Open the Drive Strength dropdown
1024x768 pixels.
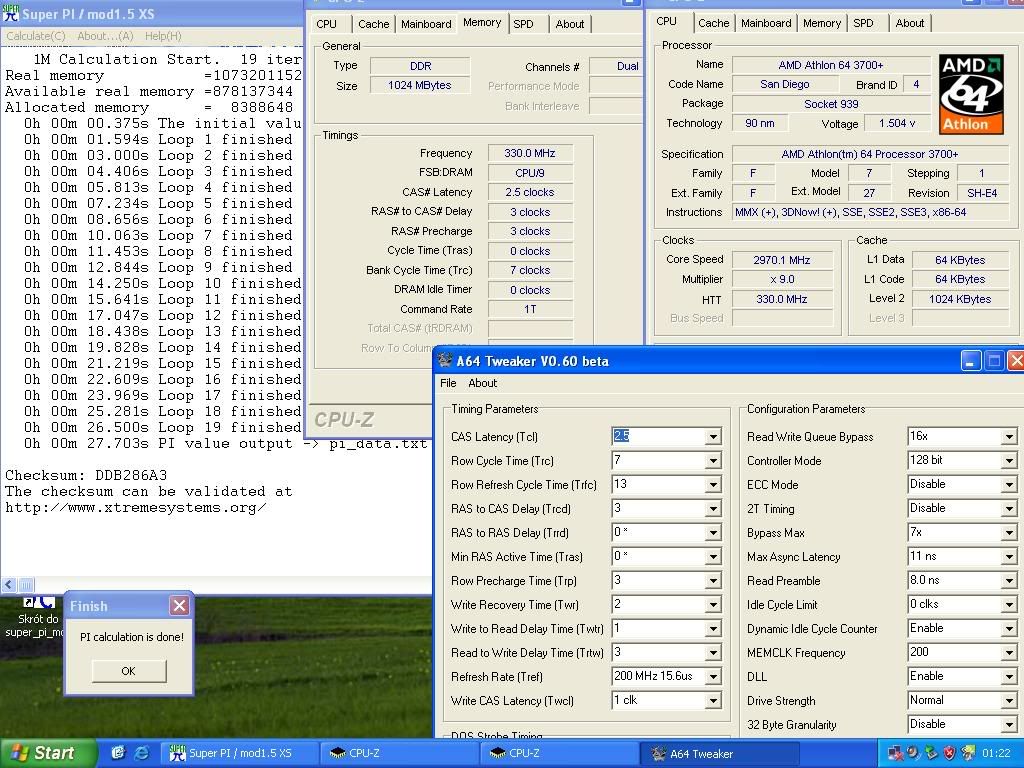(1009, 701)
